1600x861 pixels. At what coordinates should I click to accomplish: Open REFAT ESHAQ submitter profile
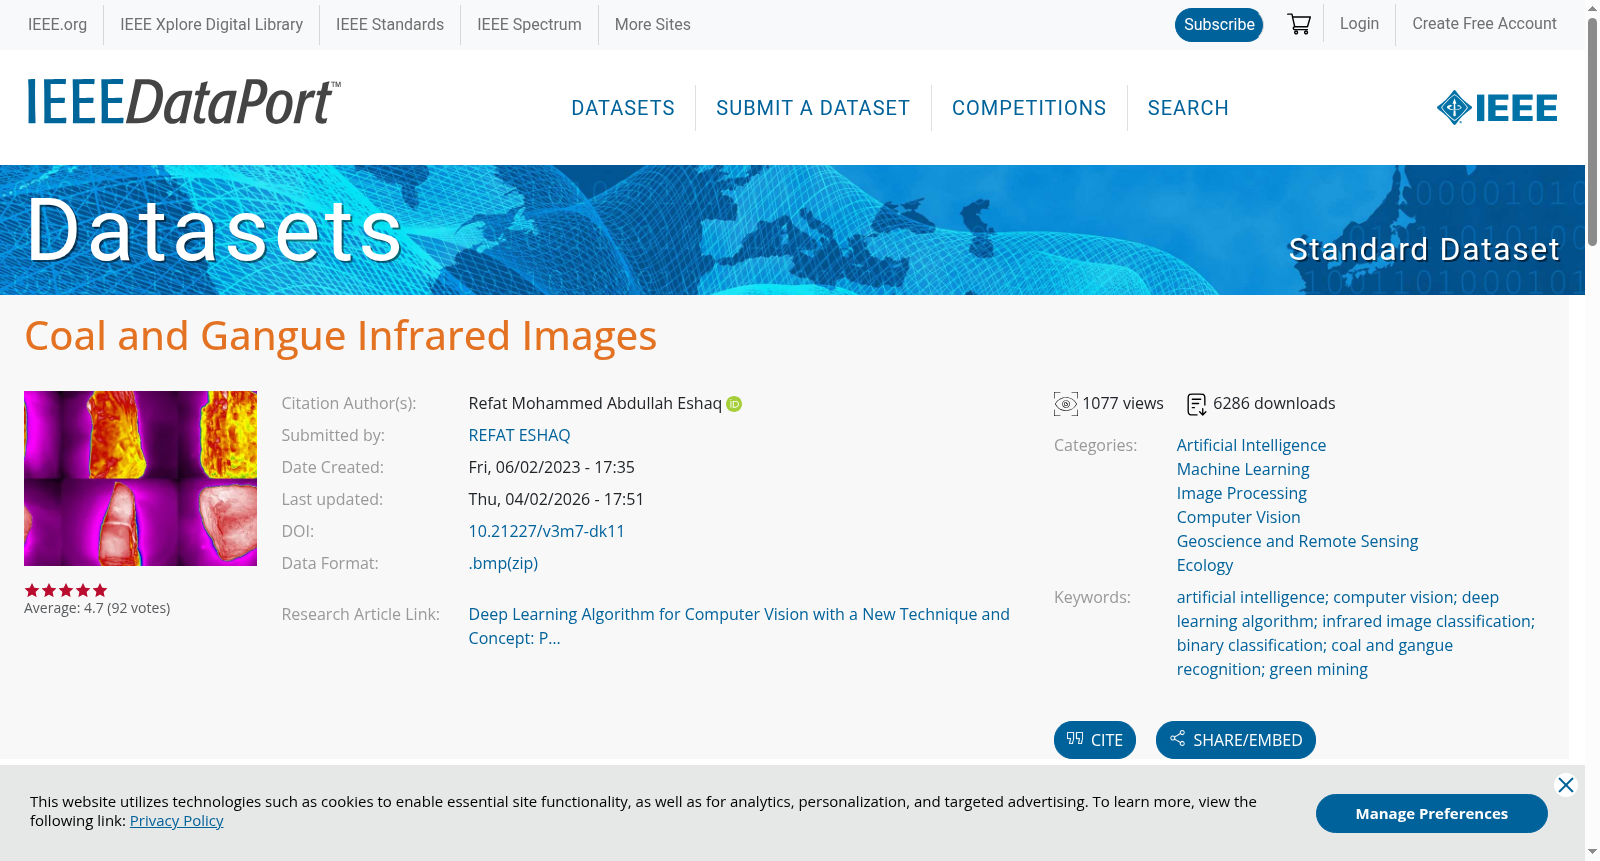(x=519, y=435)
